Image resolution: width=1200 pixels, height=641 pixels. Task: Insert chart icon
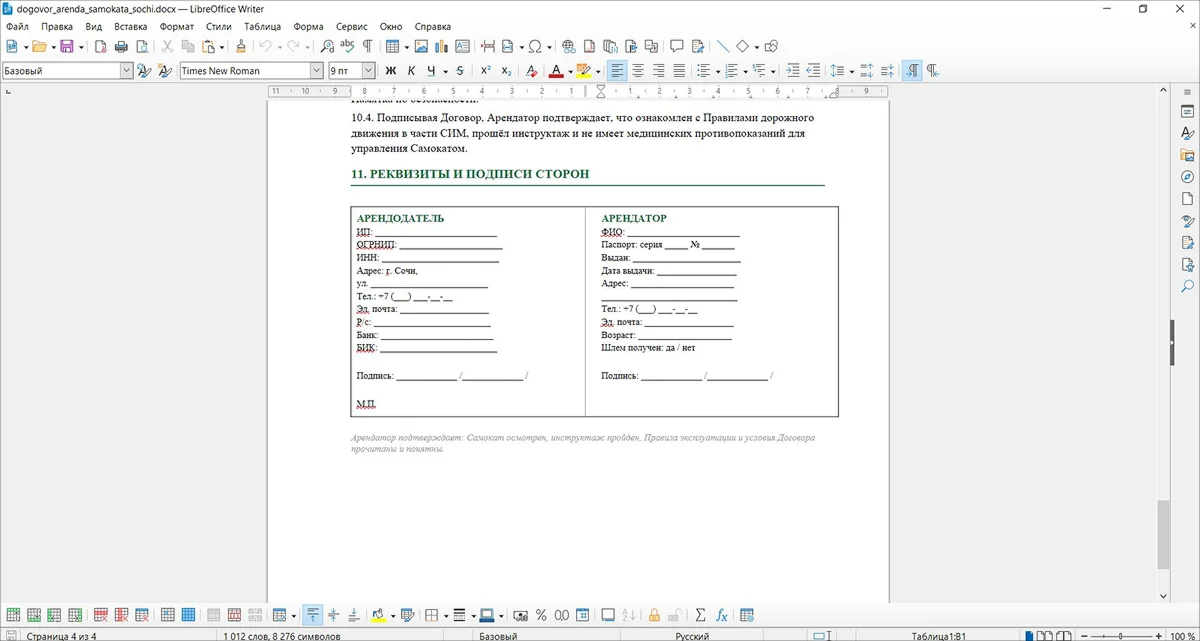pyautogui.click(x=441, y=47)
